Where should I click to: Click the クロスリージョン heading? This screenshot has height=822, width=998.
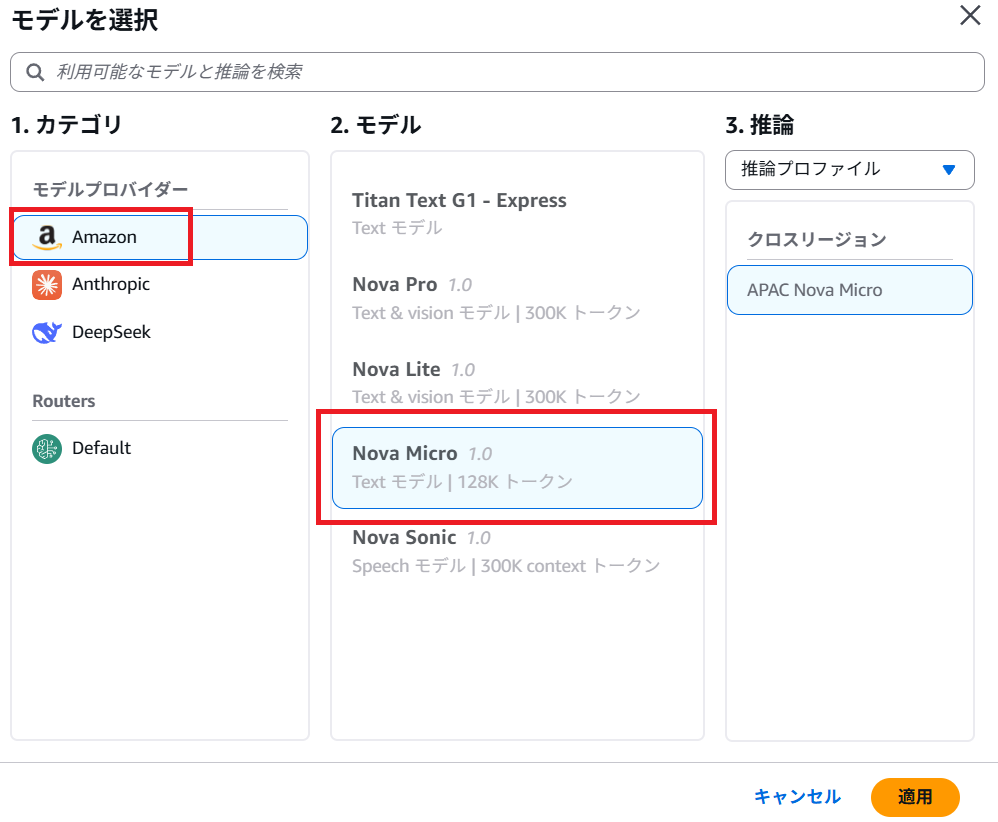click(x=817, y=239)
